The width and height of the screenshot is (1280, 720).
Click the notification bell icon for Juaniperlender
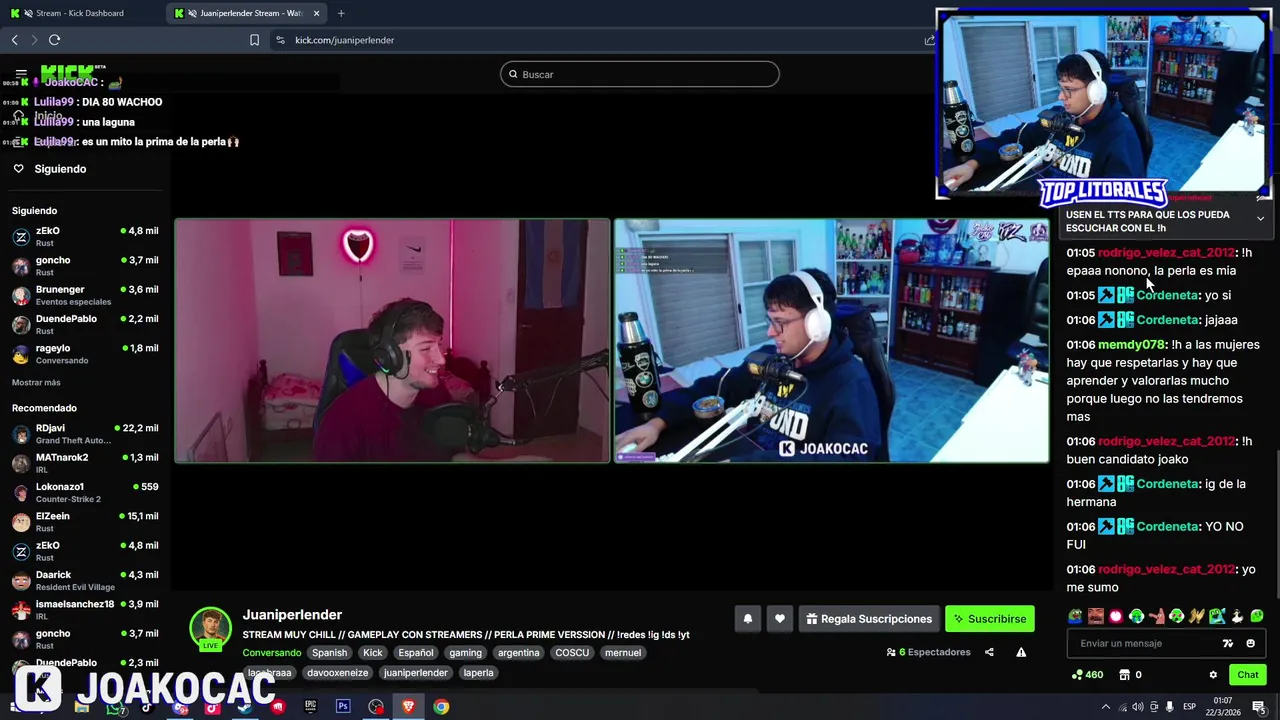[x=747, y=619]
